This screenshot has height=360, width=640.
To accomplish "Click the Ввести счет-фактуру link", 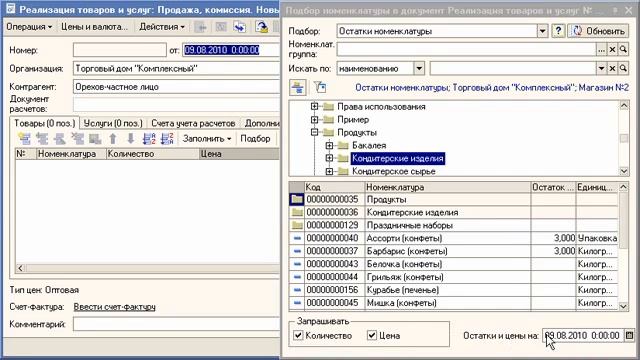I will [x=115, y=307].
